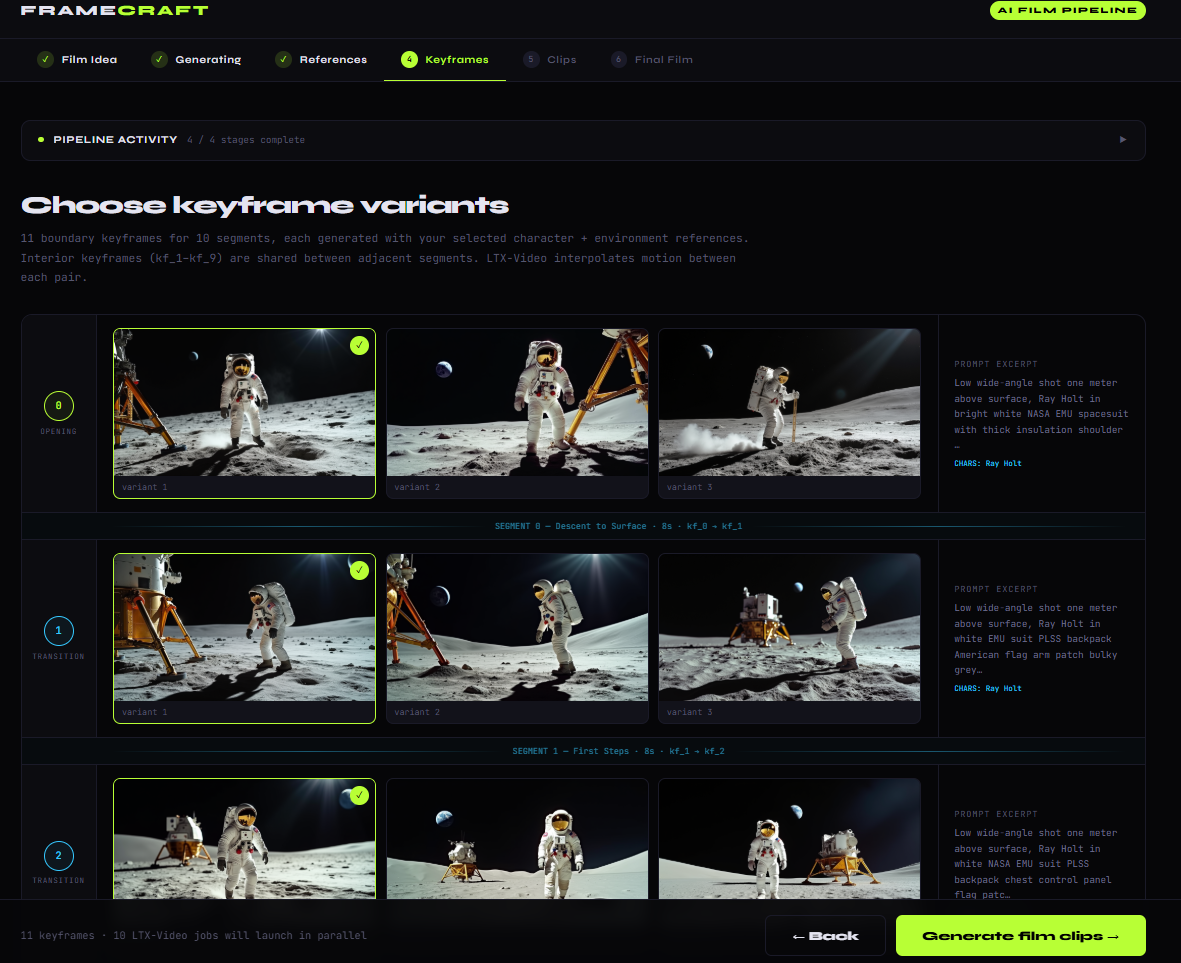
Task: Click the 'variant 3' label in Transition 1 row
Action: click(689, 712)
